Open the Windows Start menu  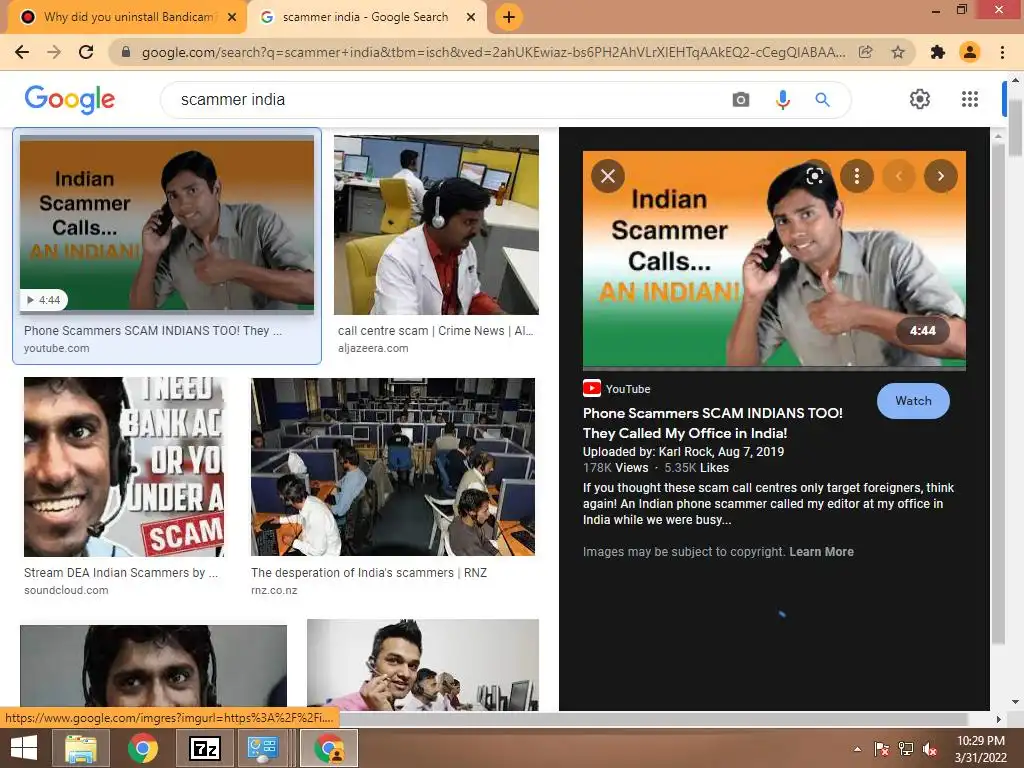click(24, 748)
